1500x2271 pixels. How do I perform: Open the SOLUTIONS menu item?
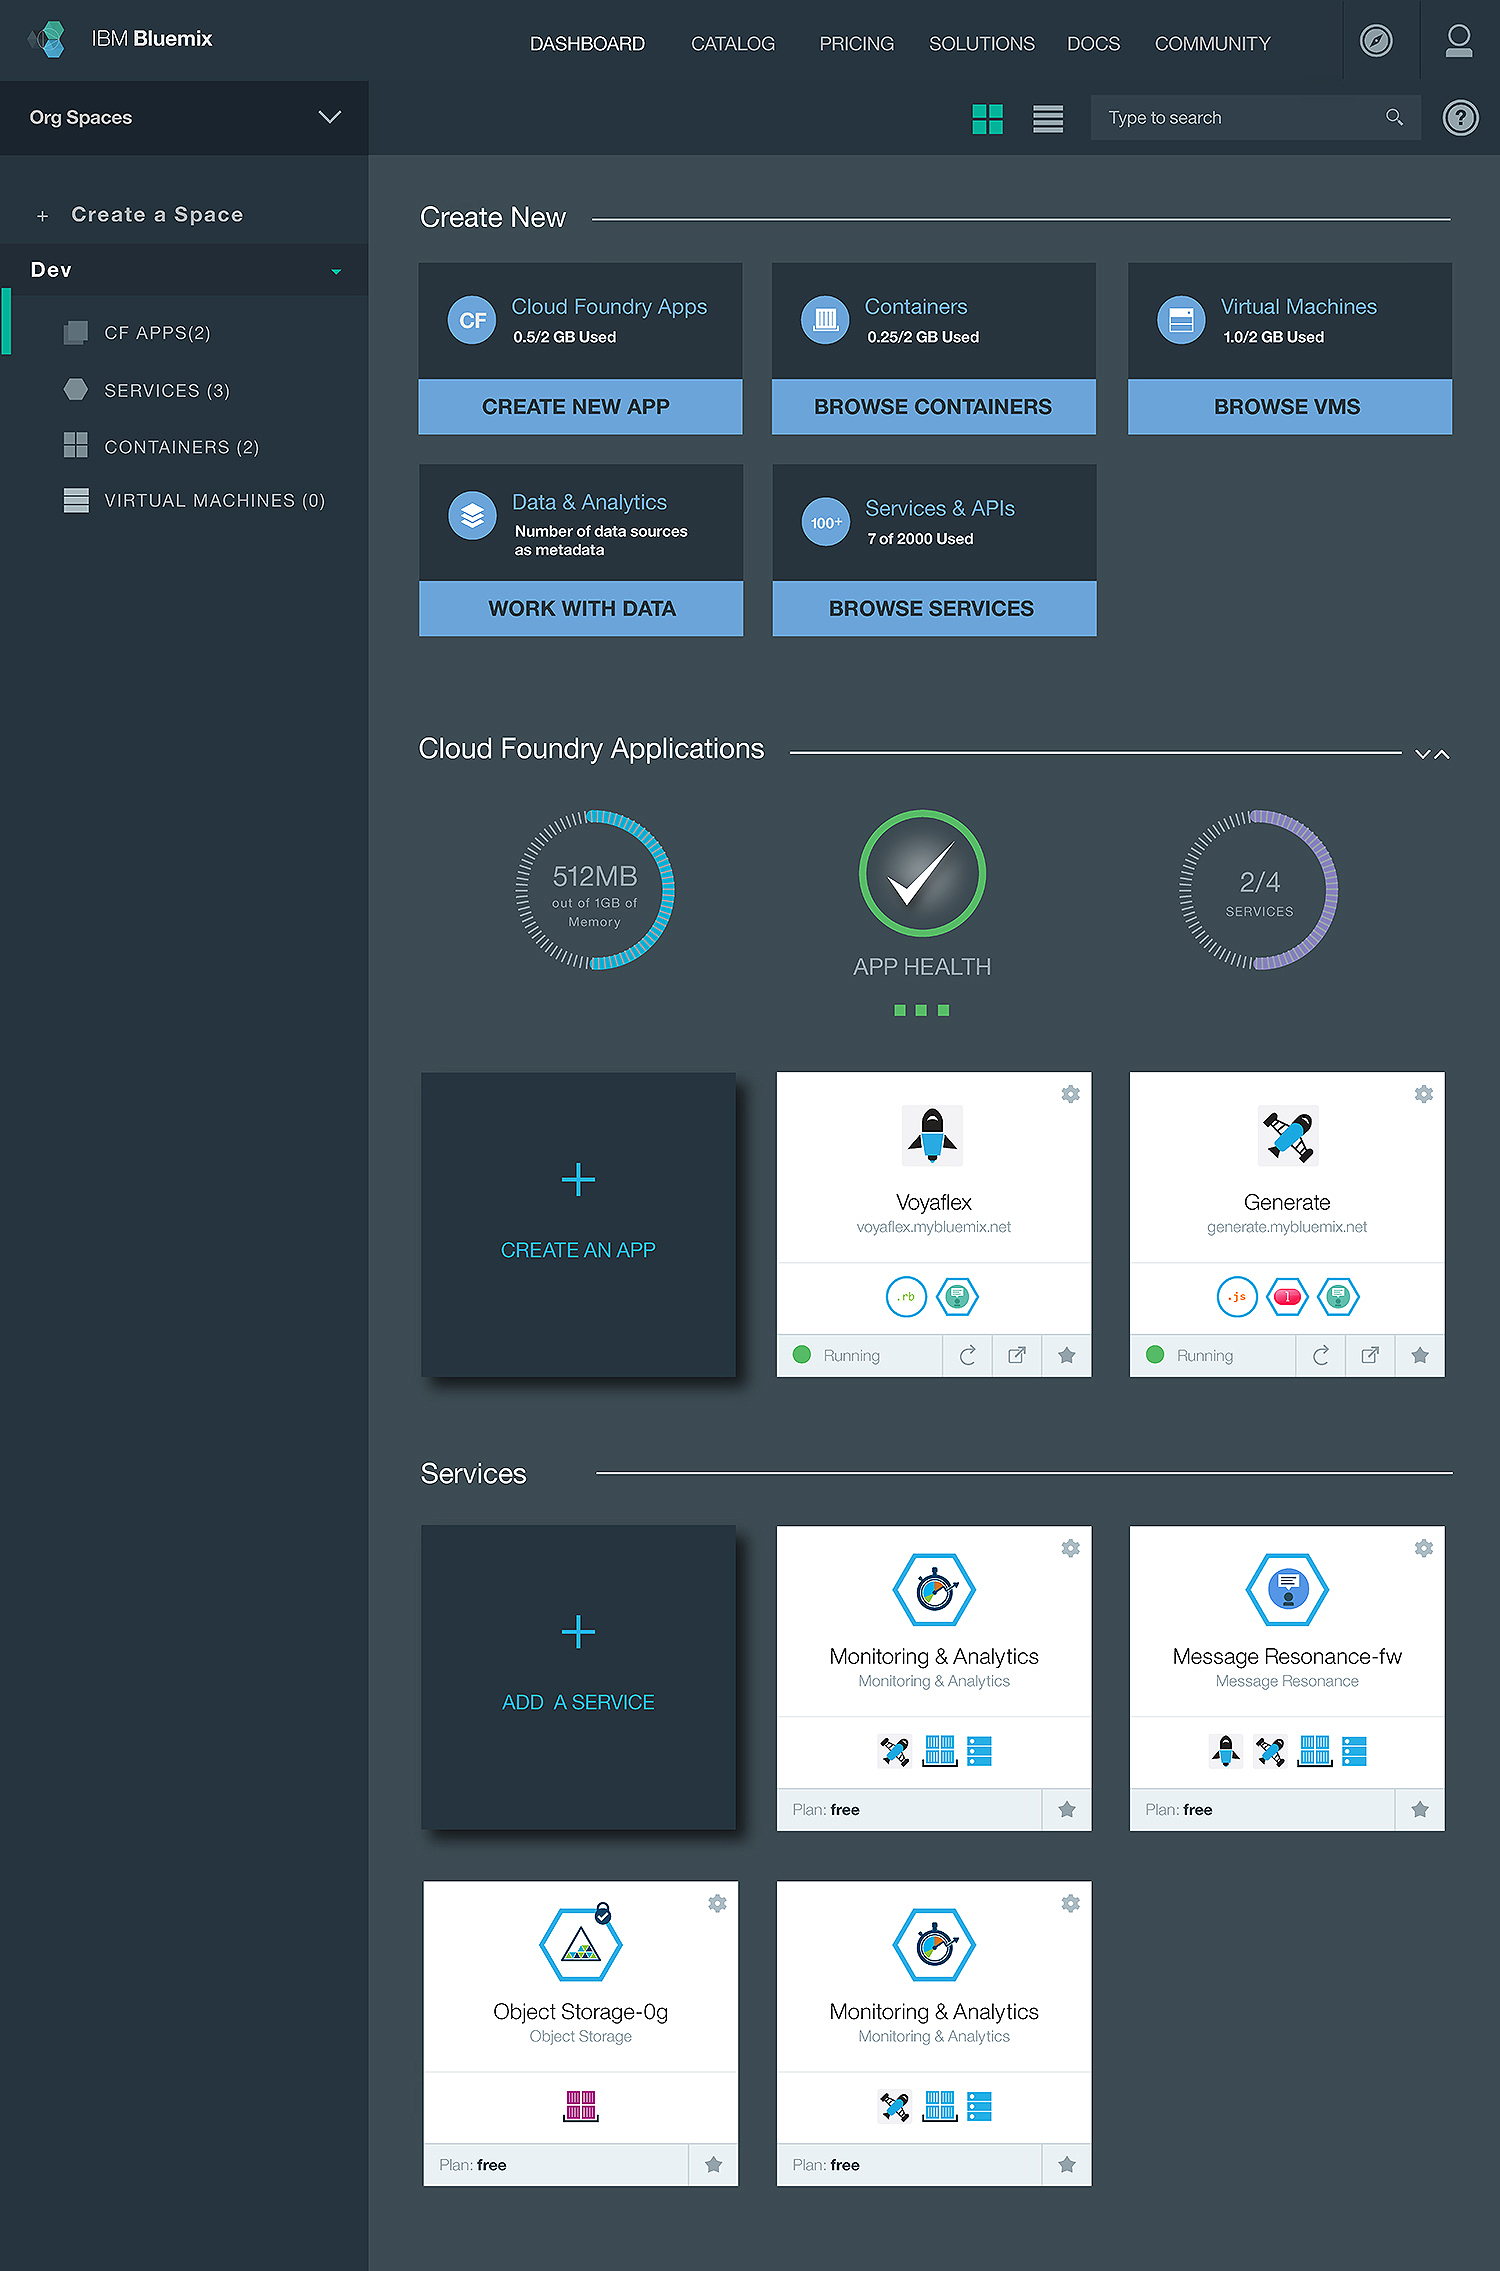(981, 44)
